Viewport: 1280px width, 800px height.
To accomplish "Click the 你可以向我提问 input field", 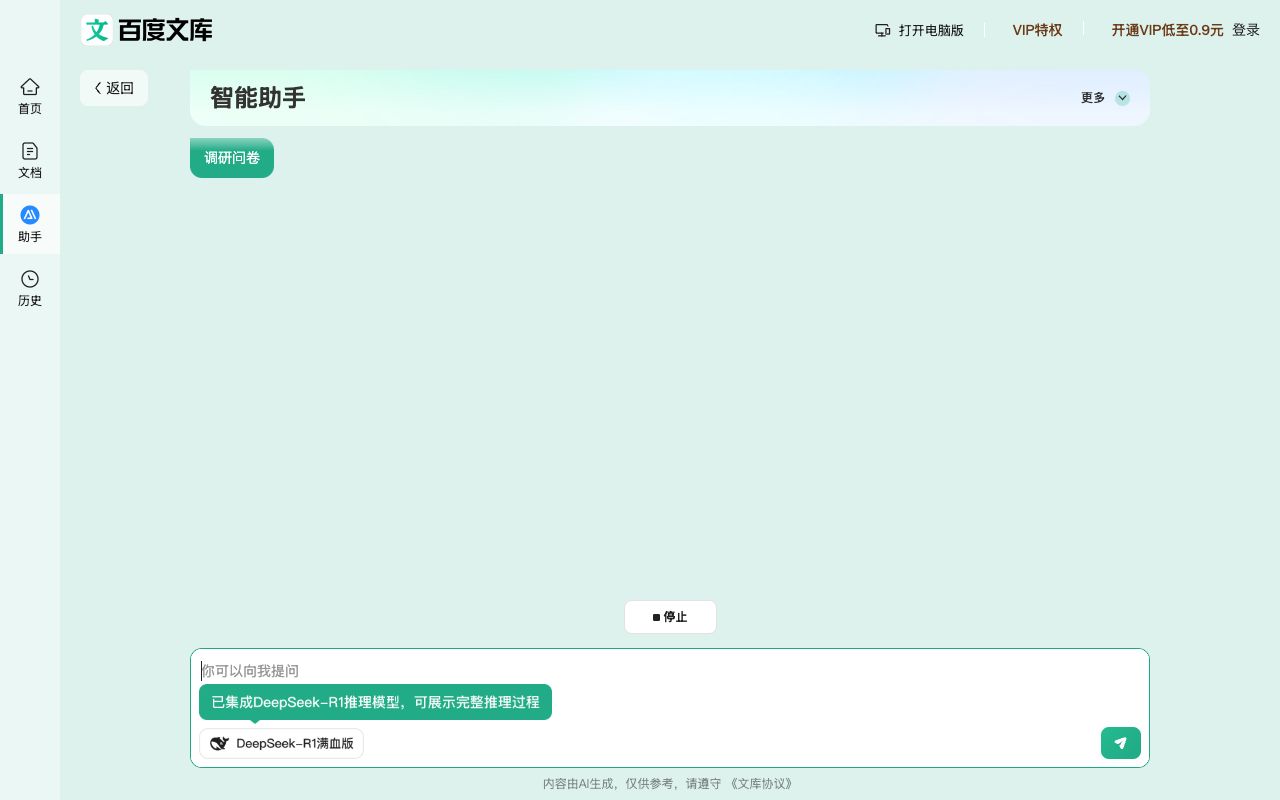I will pyautogui.click(x=670, y=671).
